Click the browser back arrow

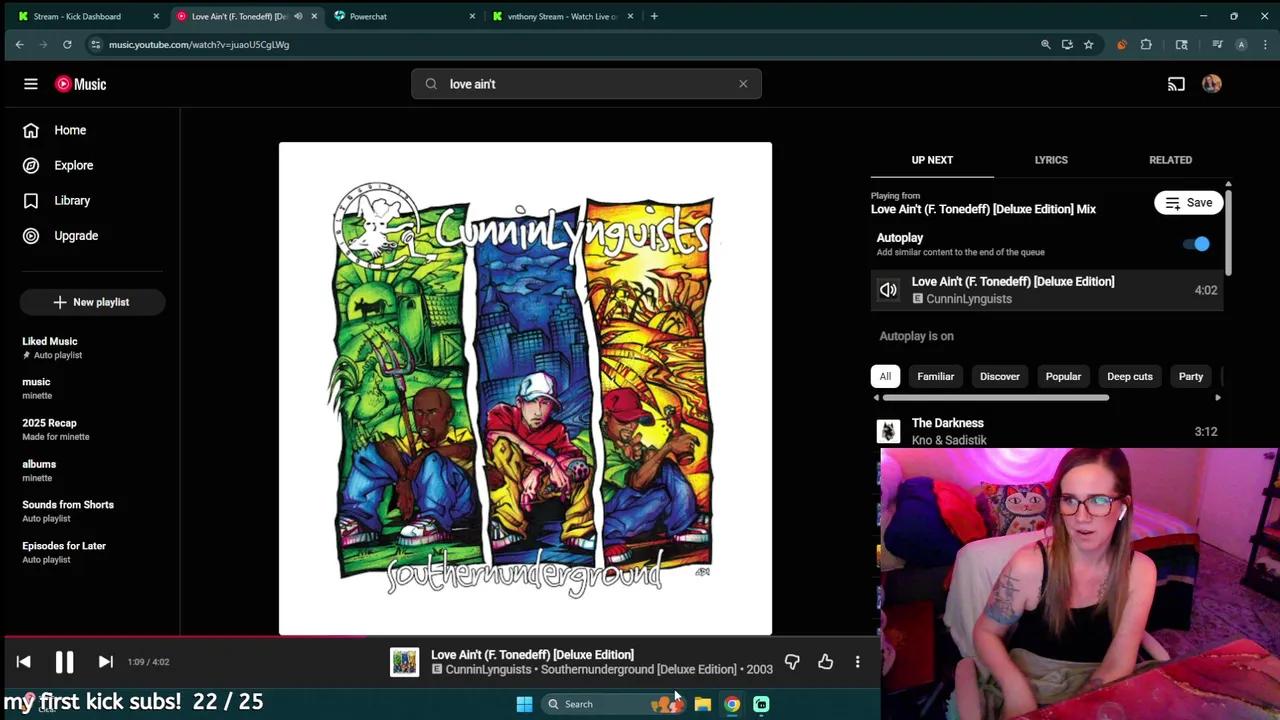[x=19, y=44]
